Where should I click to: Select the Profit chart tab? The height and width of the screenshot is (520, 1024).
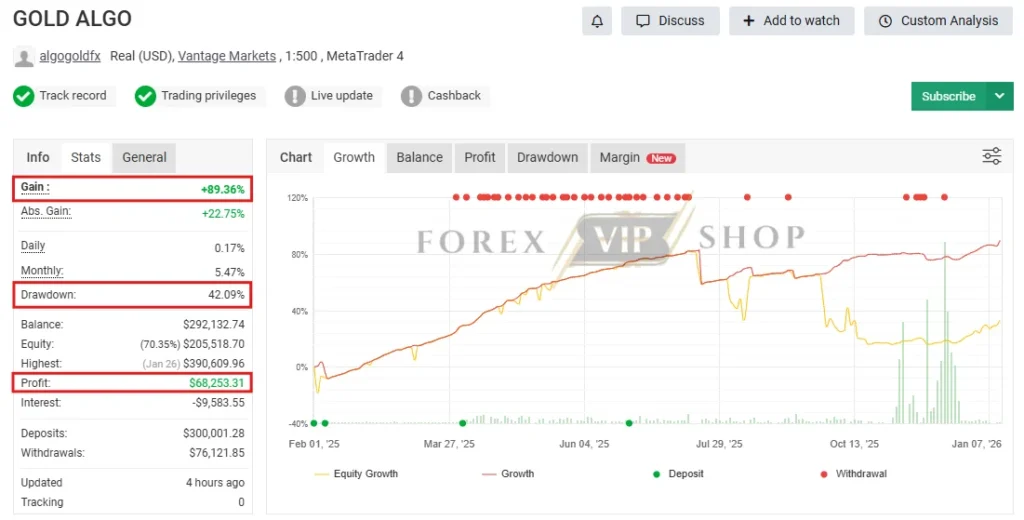click(480, 157)
